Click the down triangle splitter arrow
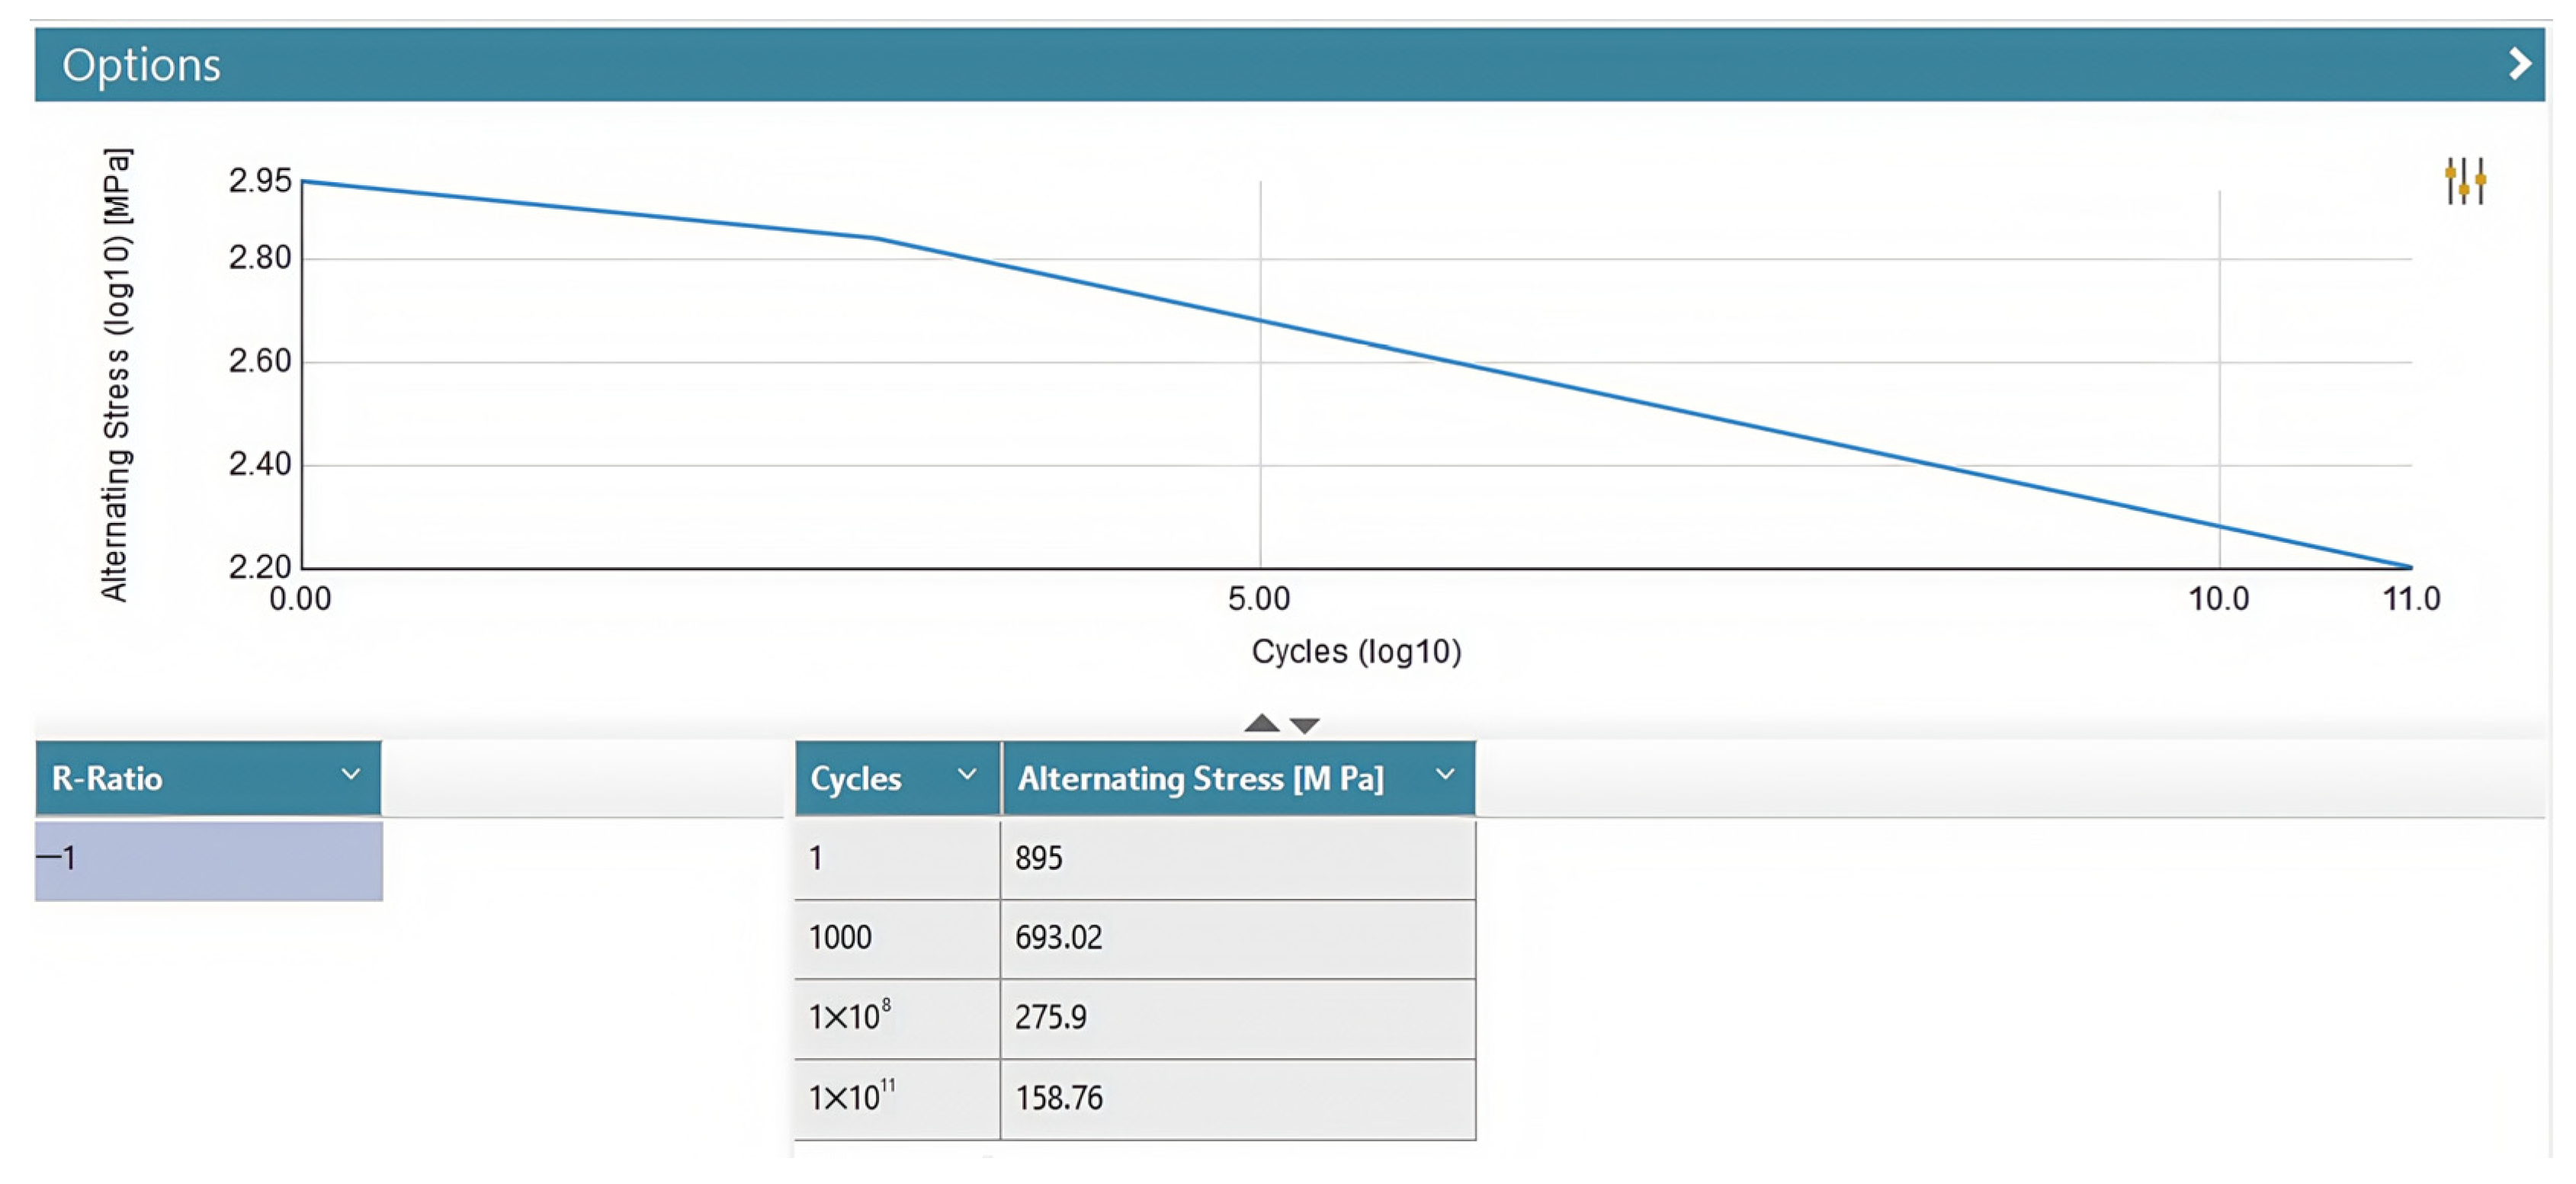 point(1305,725)
